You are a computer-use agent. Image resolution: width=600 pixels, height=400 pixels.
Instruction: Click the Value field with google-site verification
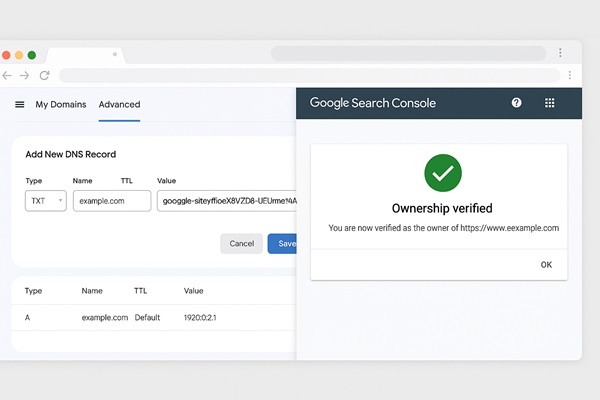(228, 201)
